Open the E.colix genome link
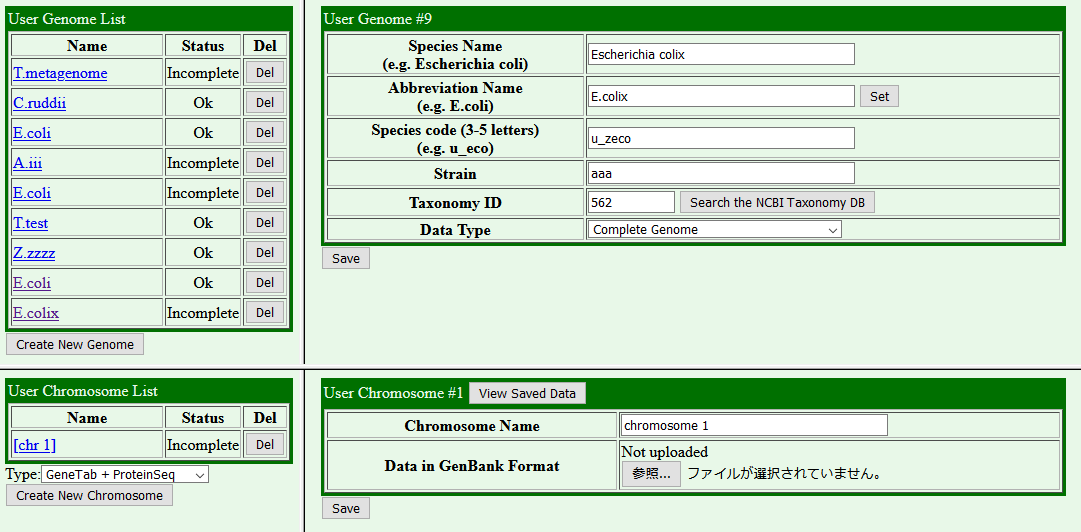1081x532 pixels. tap(36, 313)
